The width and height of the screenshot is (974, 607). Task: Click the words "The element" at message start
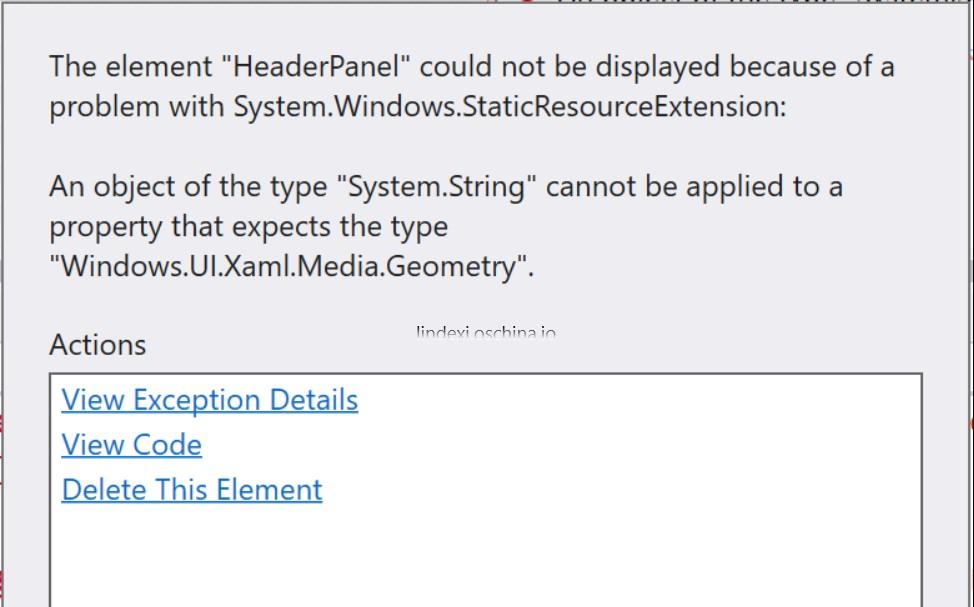[x=130, y=66]
